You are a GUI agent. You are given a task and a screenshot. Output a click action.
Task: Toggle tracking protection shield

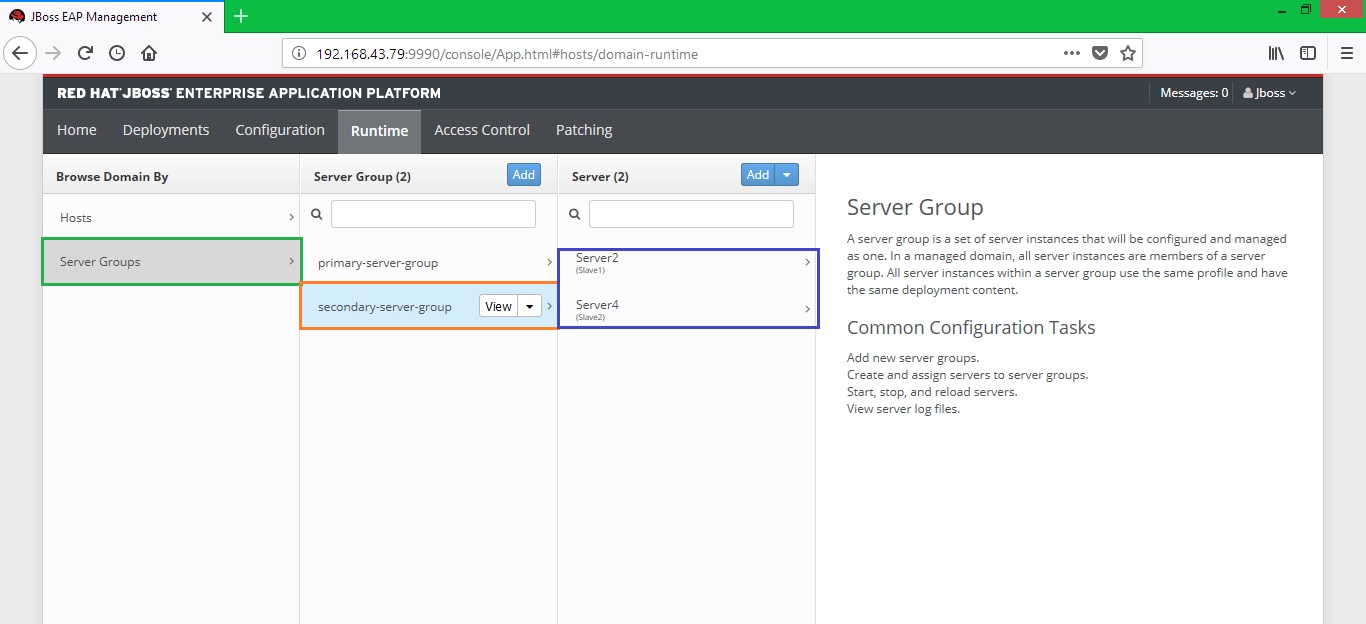coord(1100,54)
